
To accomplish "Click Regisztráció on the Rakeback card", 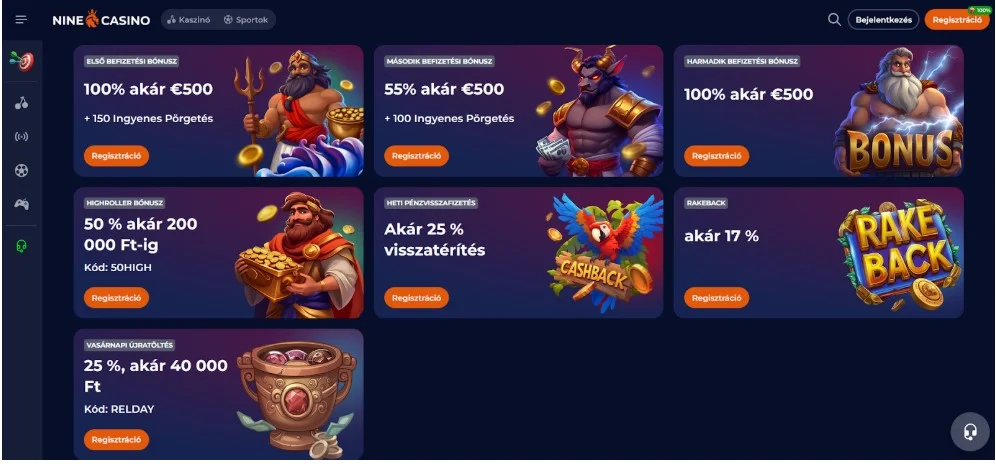I will click(717, 297).
